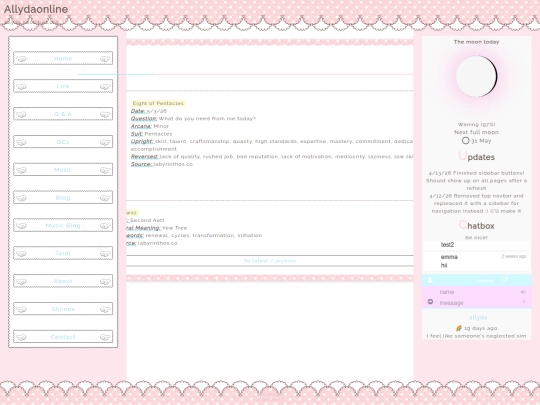Click the left hand icon on Tarot button

(21, 253)
